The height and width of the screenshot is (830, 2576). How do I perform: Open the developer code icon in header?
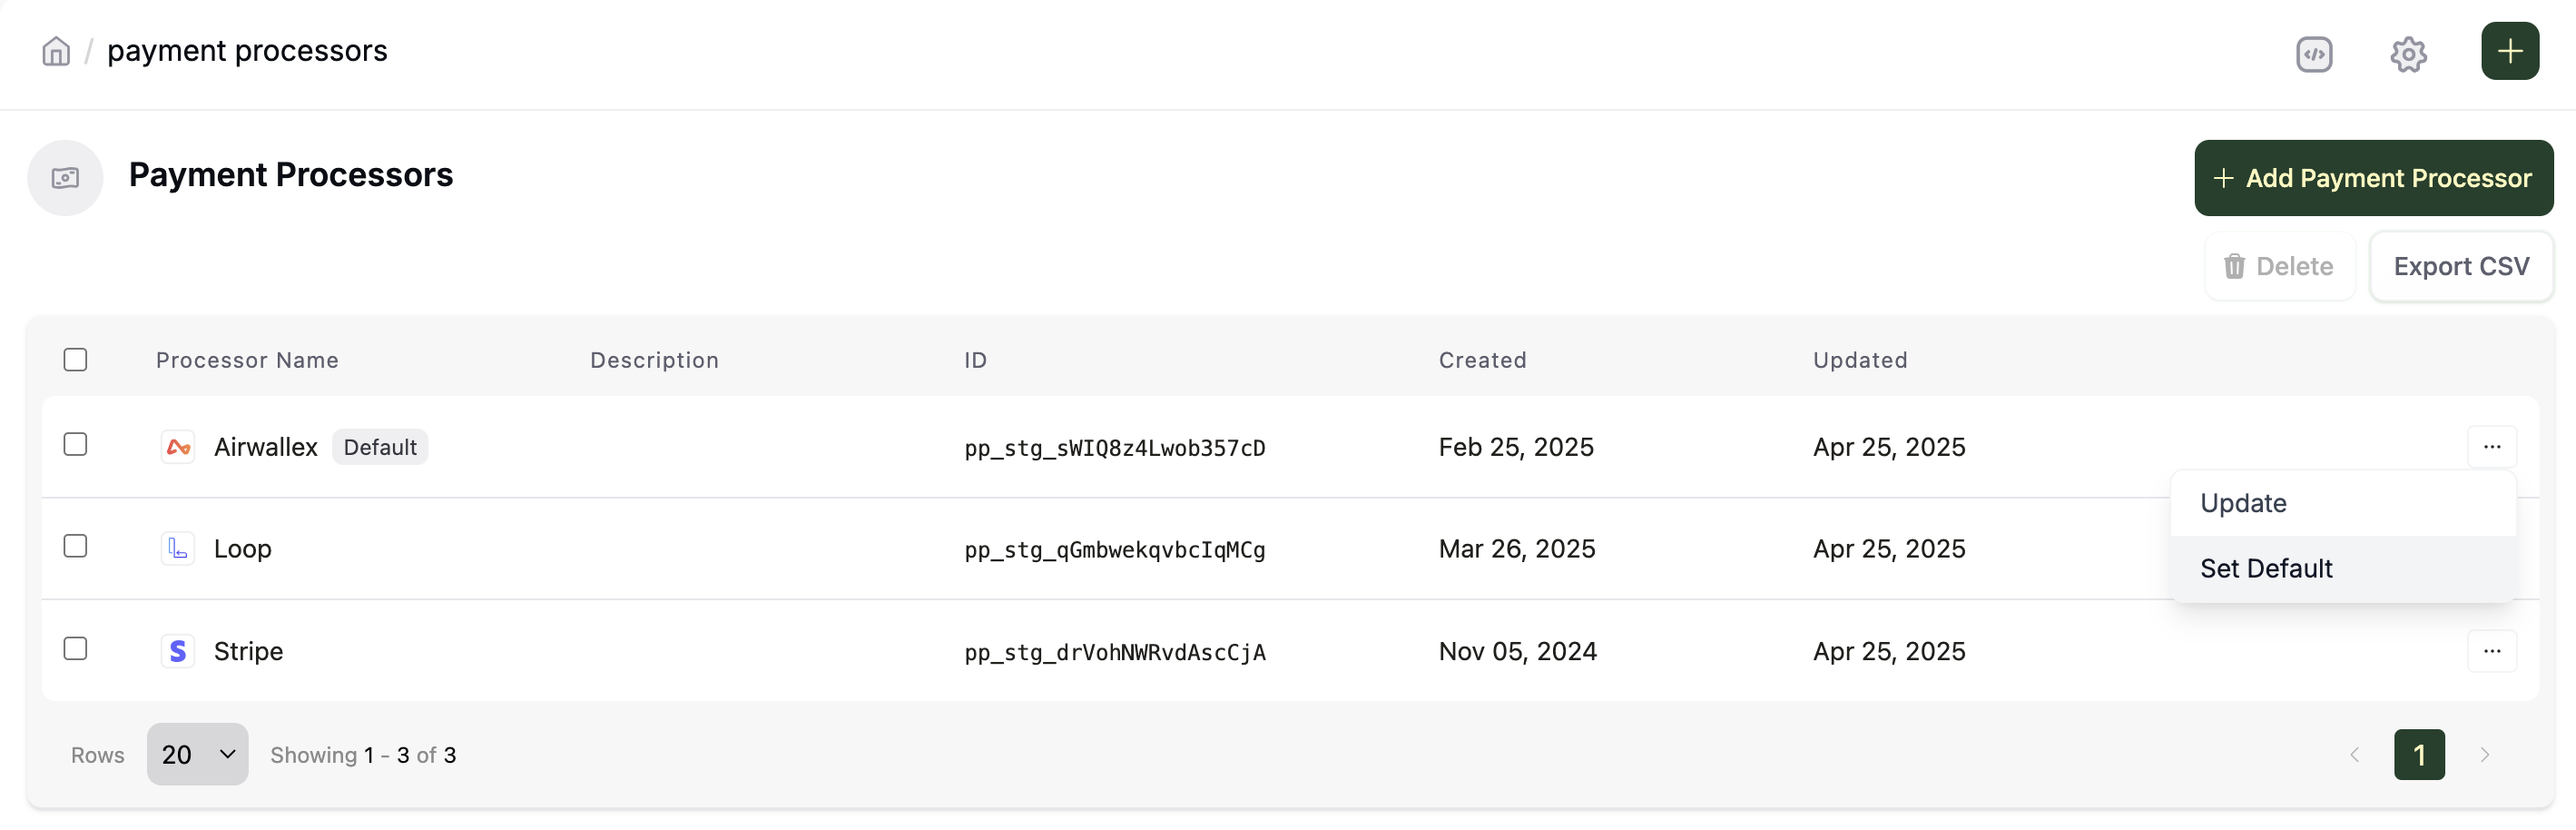coord(2314,53)
